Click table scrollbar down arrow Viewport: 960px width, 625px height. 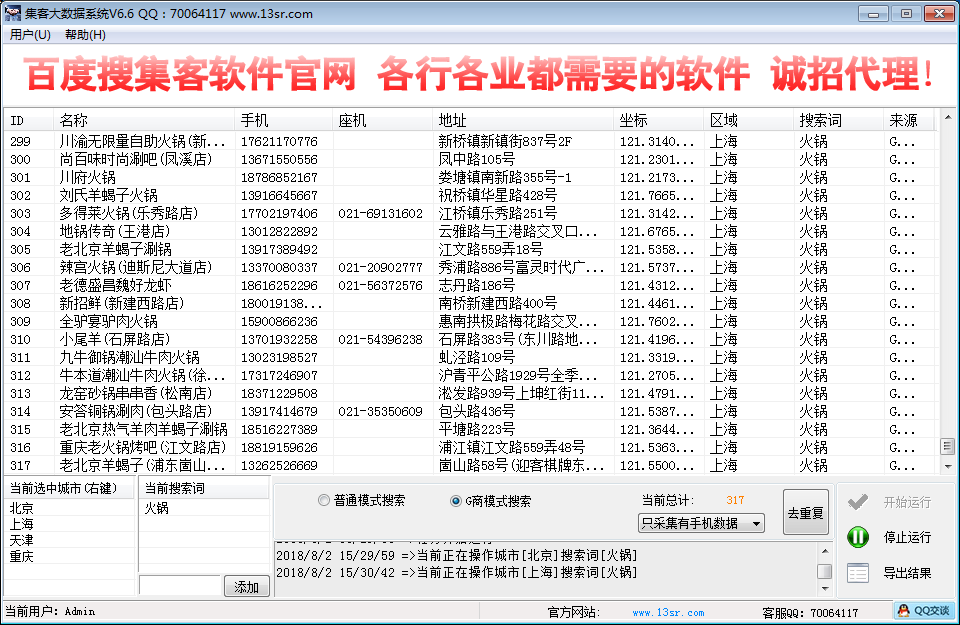[x=948, y=466]
